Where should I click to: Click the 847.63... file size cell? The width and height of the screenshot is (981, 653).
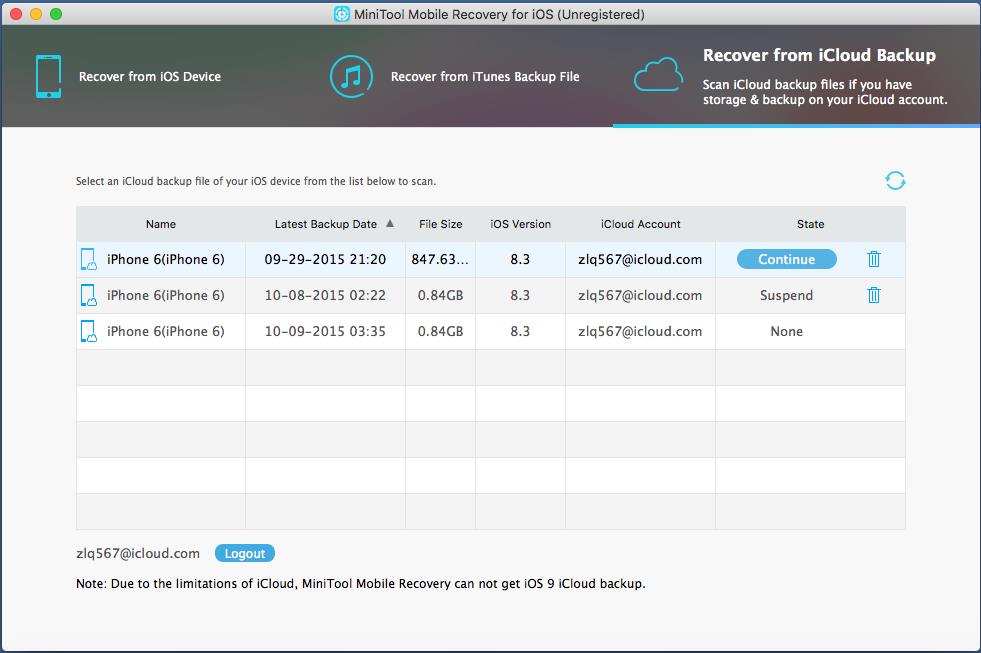(x=440, y=259)
